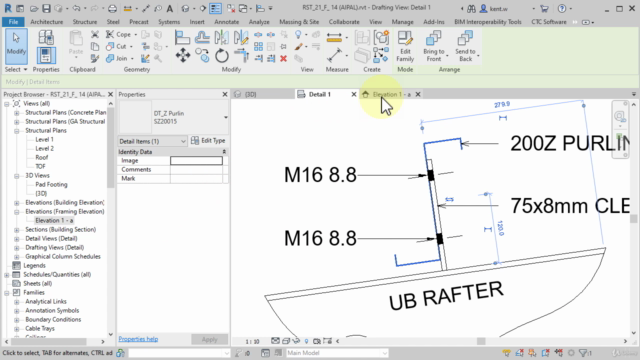The image size is (640, 360).
Task: Expand Sections (Building Section) node
Action: (17, 229)
